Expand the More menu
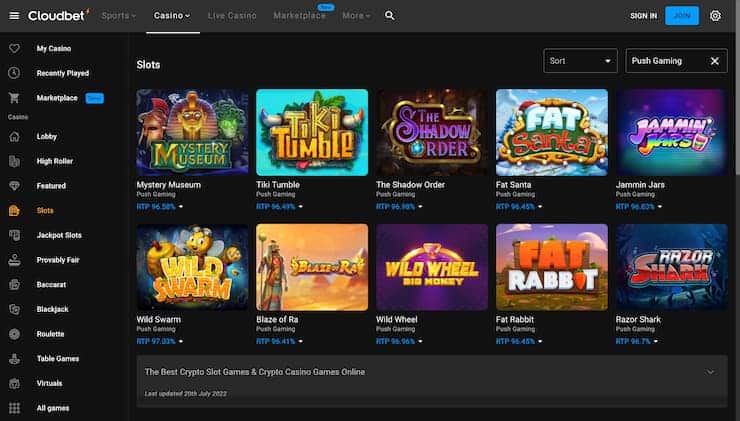740x421 pixels. pos(356,16)
